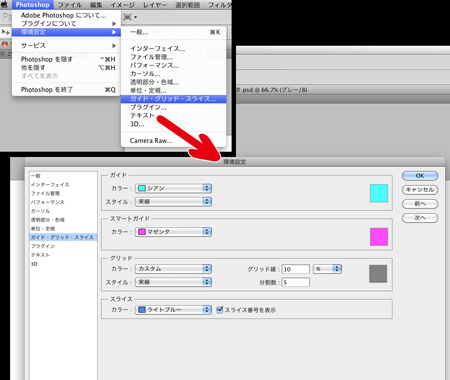This screenshot has width=450, height=380.
Task: Expand the プラグインについて submenu
Action: click(66, 24)
